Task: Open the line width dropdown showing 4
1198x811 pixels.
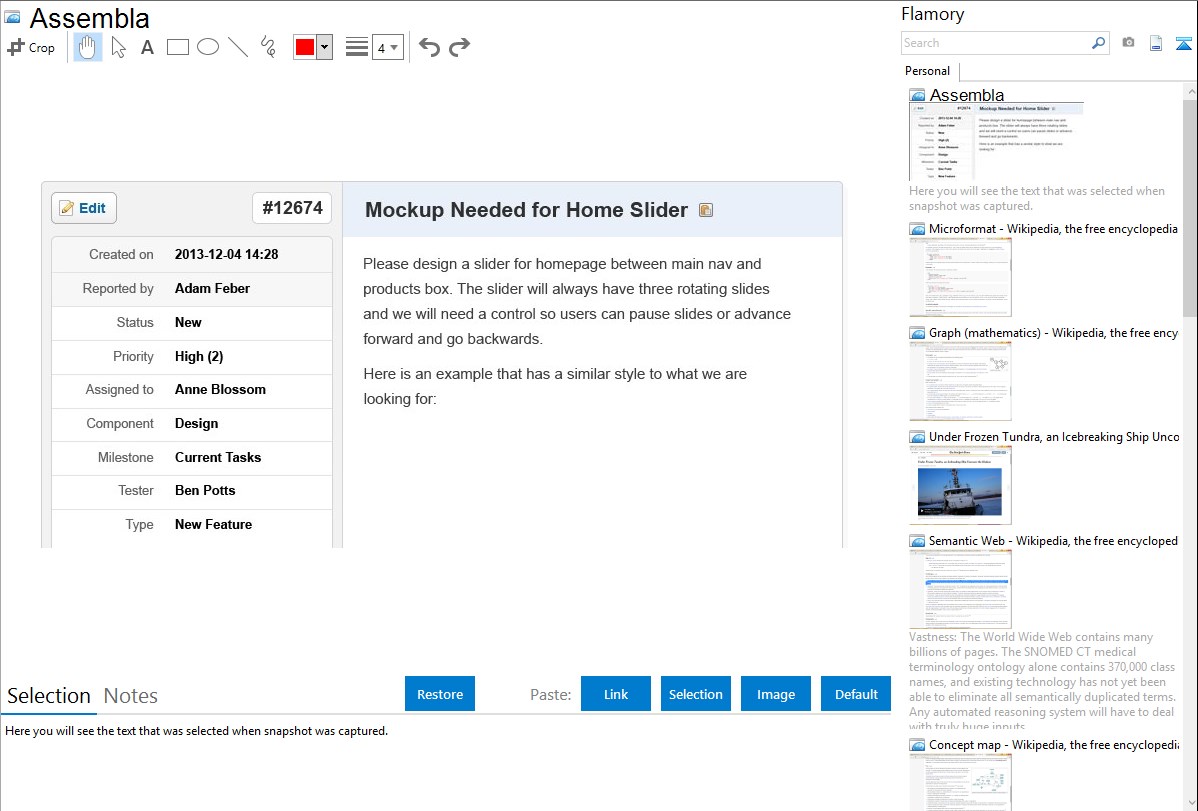Action: [387, 47]
